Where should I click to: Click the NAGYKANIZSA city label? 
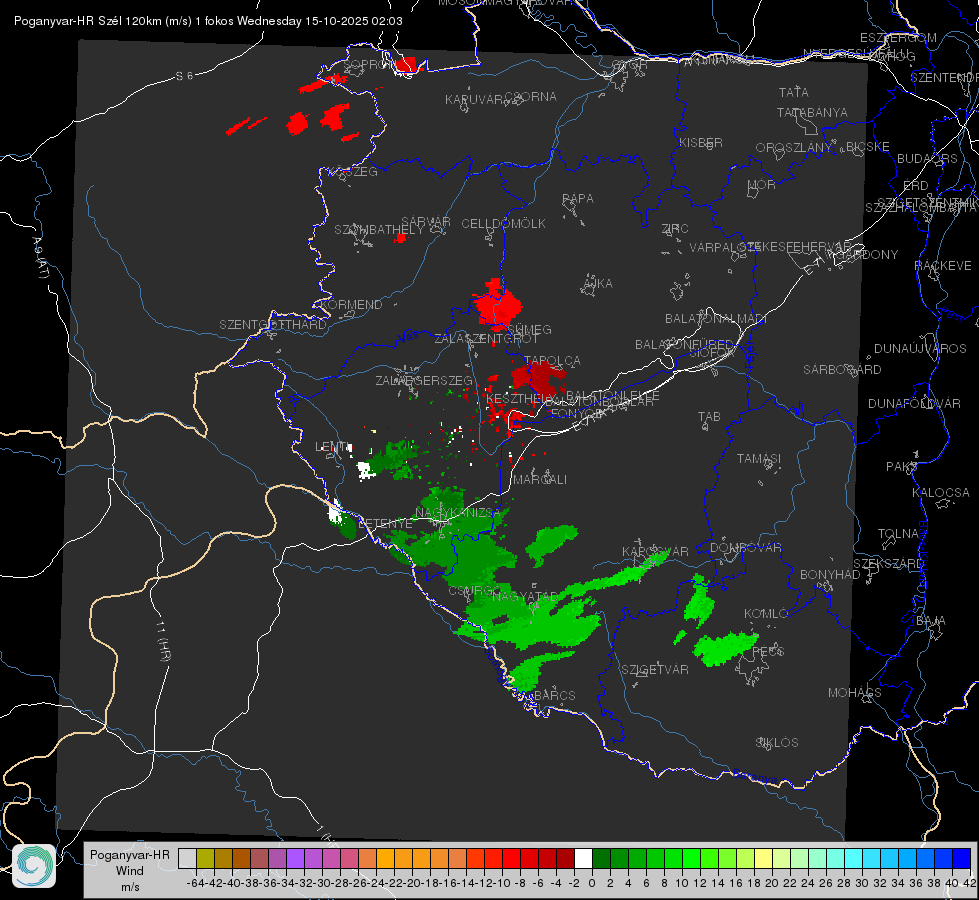coord(458,512)
